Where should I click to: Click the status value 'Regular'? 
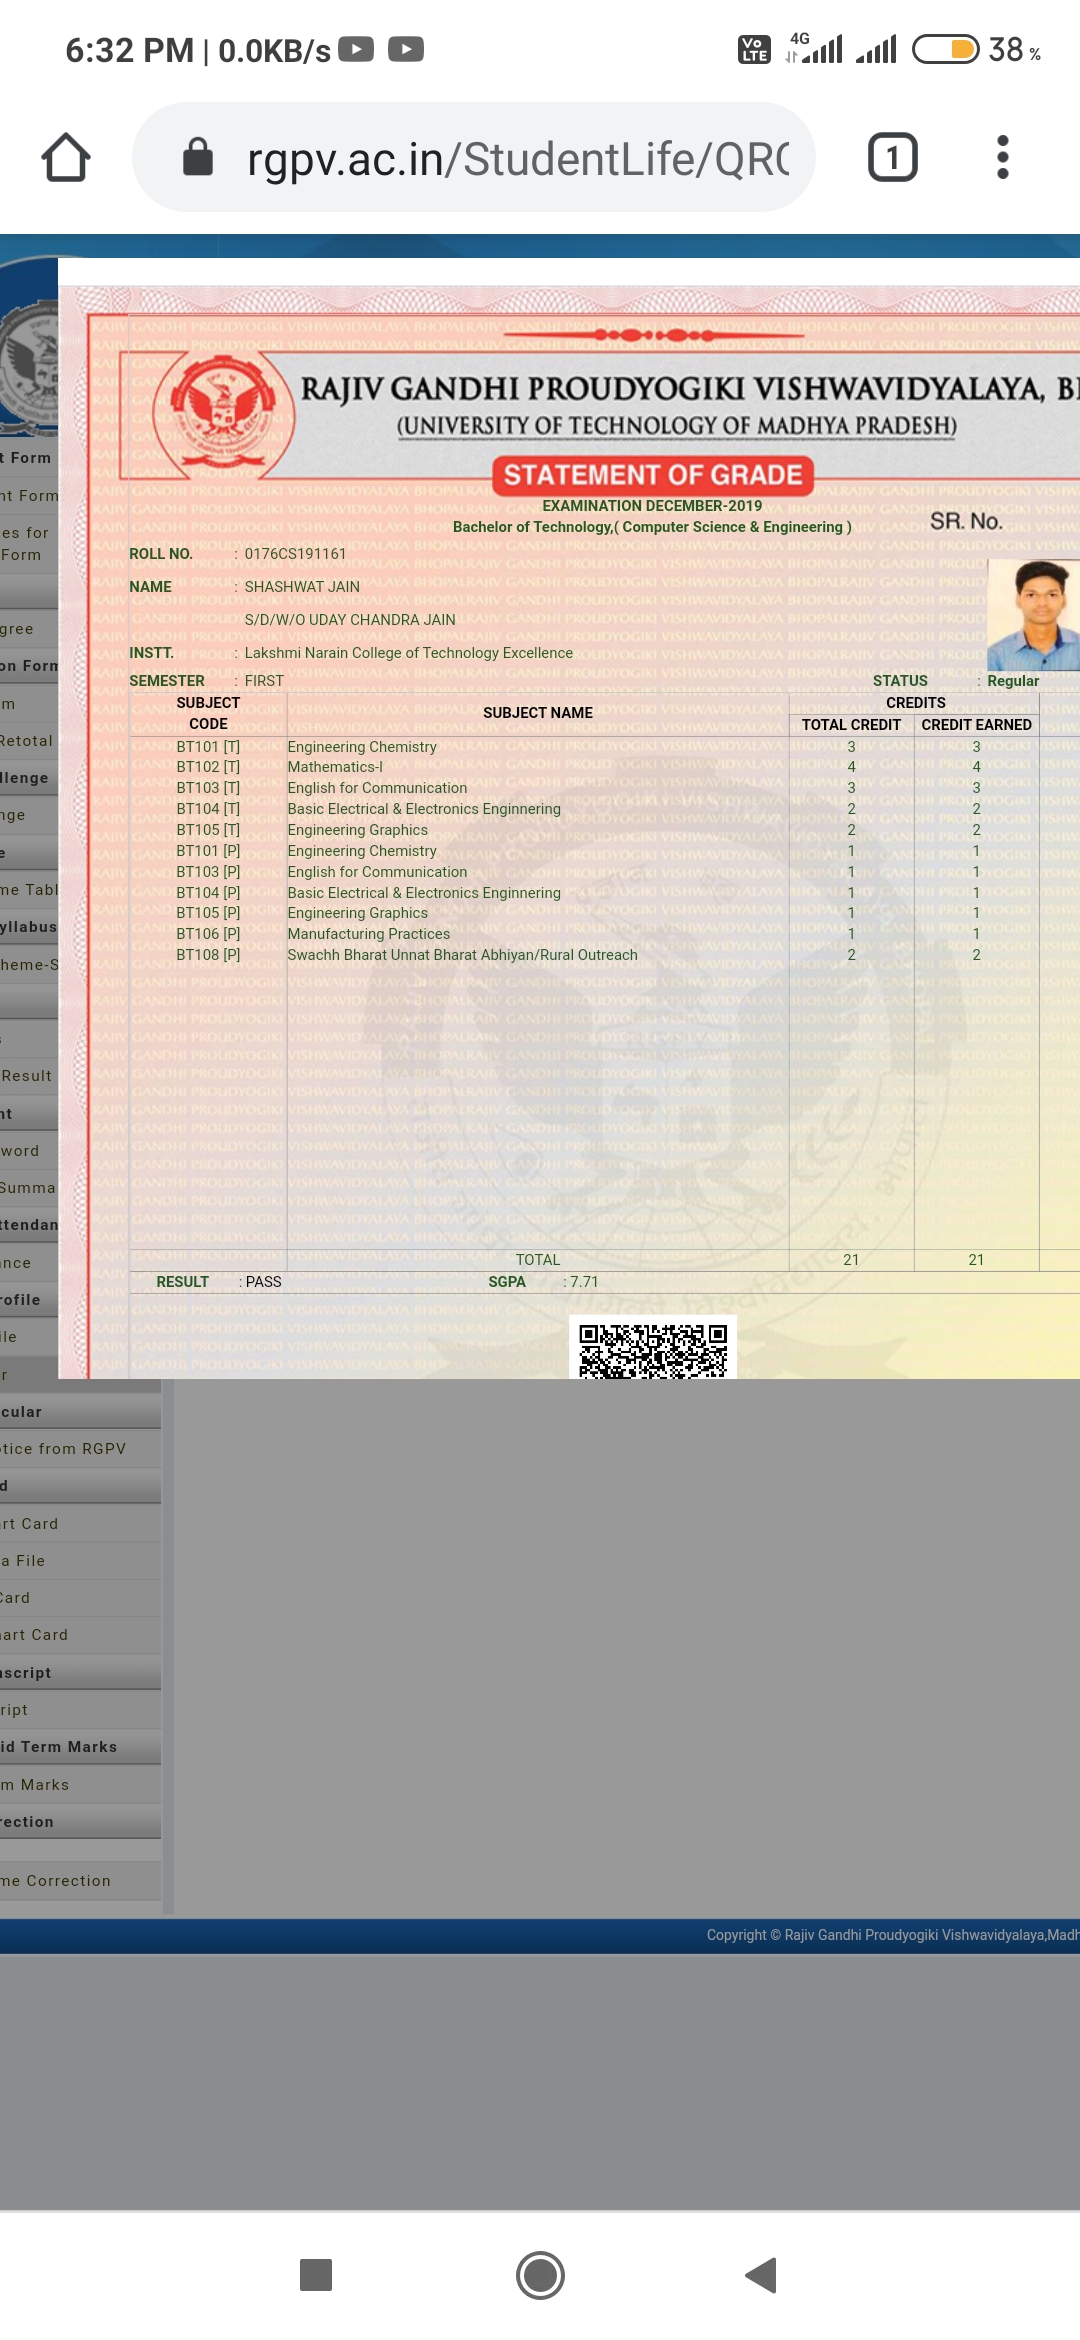[x=1013, y=681]
